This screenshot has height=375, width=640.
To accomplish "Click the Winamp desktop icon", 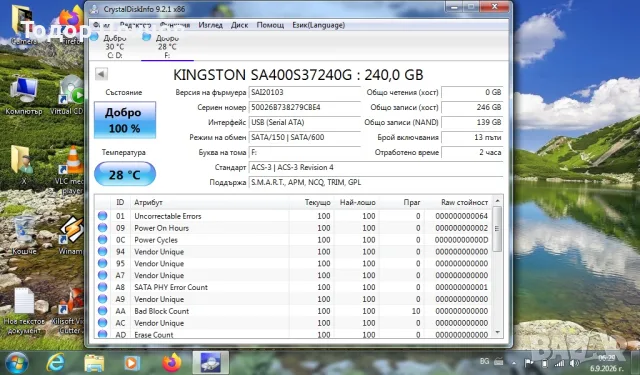I will [x=71, y=235].
